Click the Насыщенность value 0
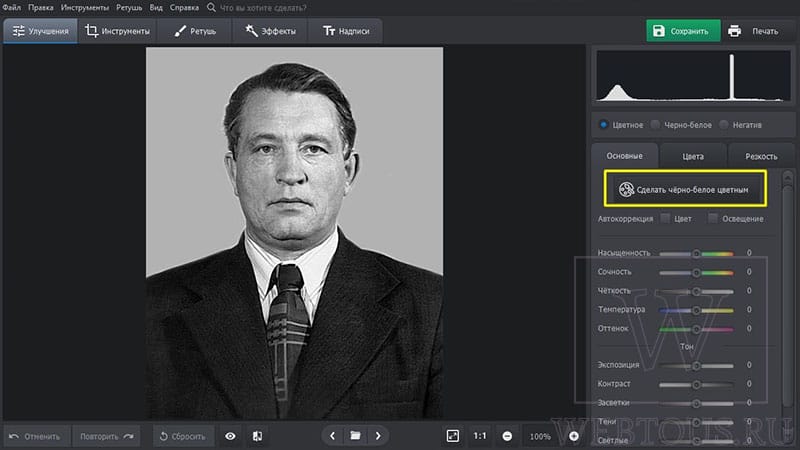The image size is (800, 450). pos(749,253)
